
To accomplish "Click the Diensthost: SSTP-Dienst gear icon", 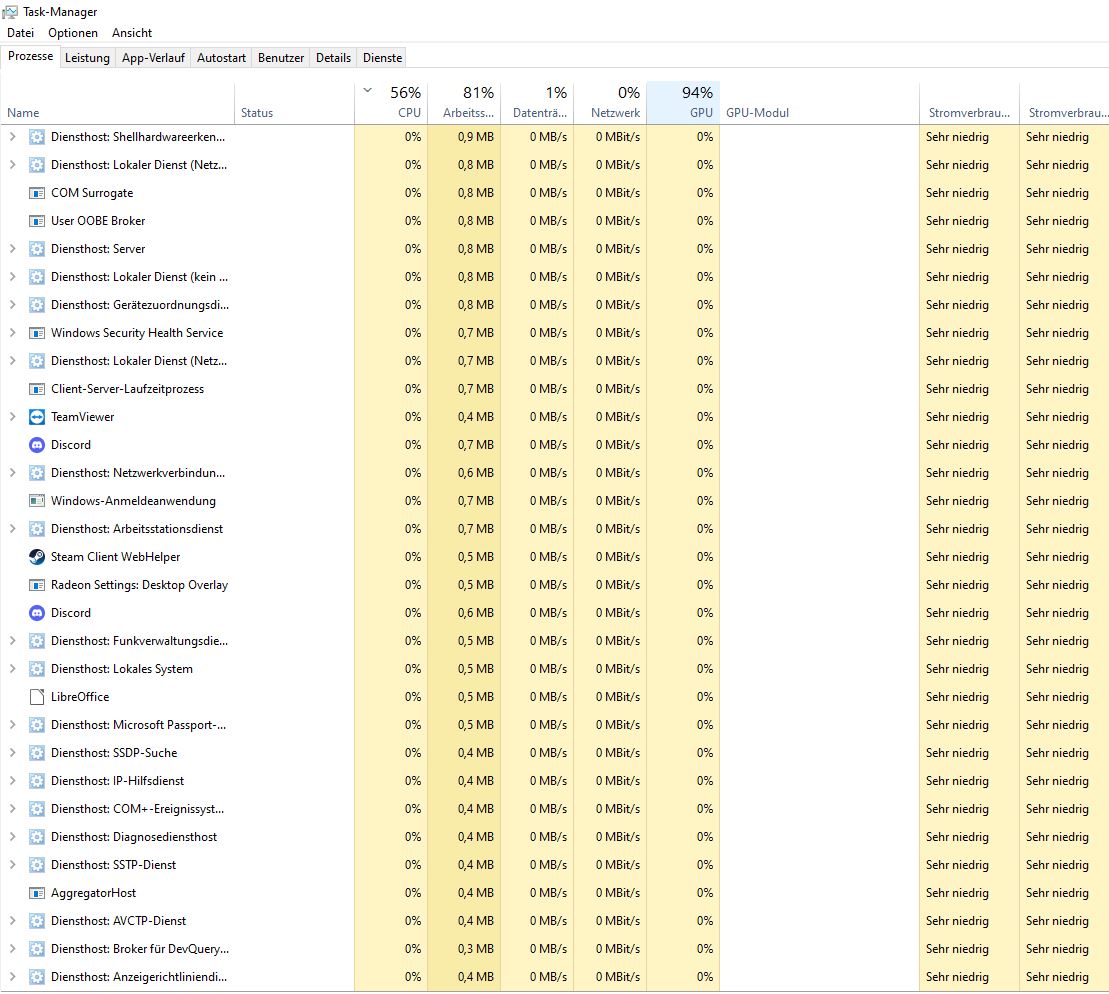I will (37, 865).
